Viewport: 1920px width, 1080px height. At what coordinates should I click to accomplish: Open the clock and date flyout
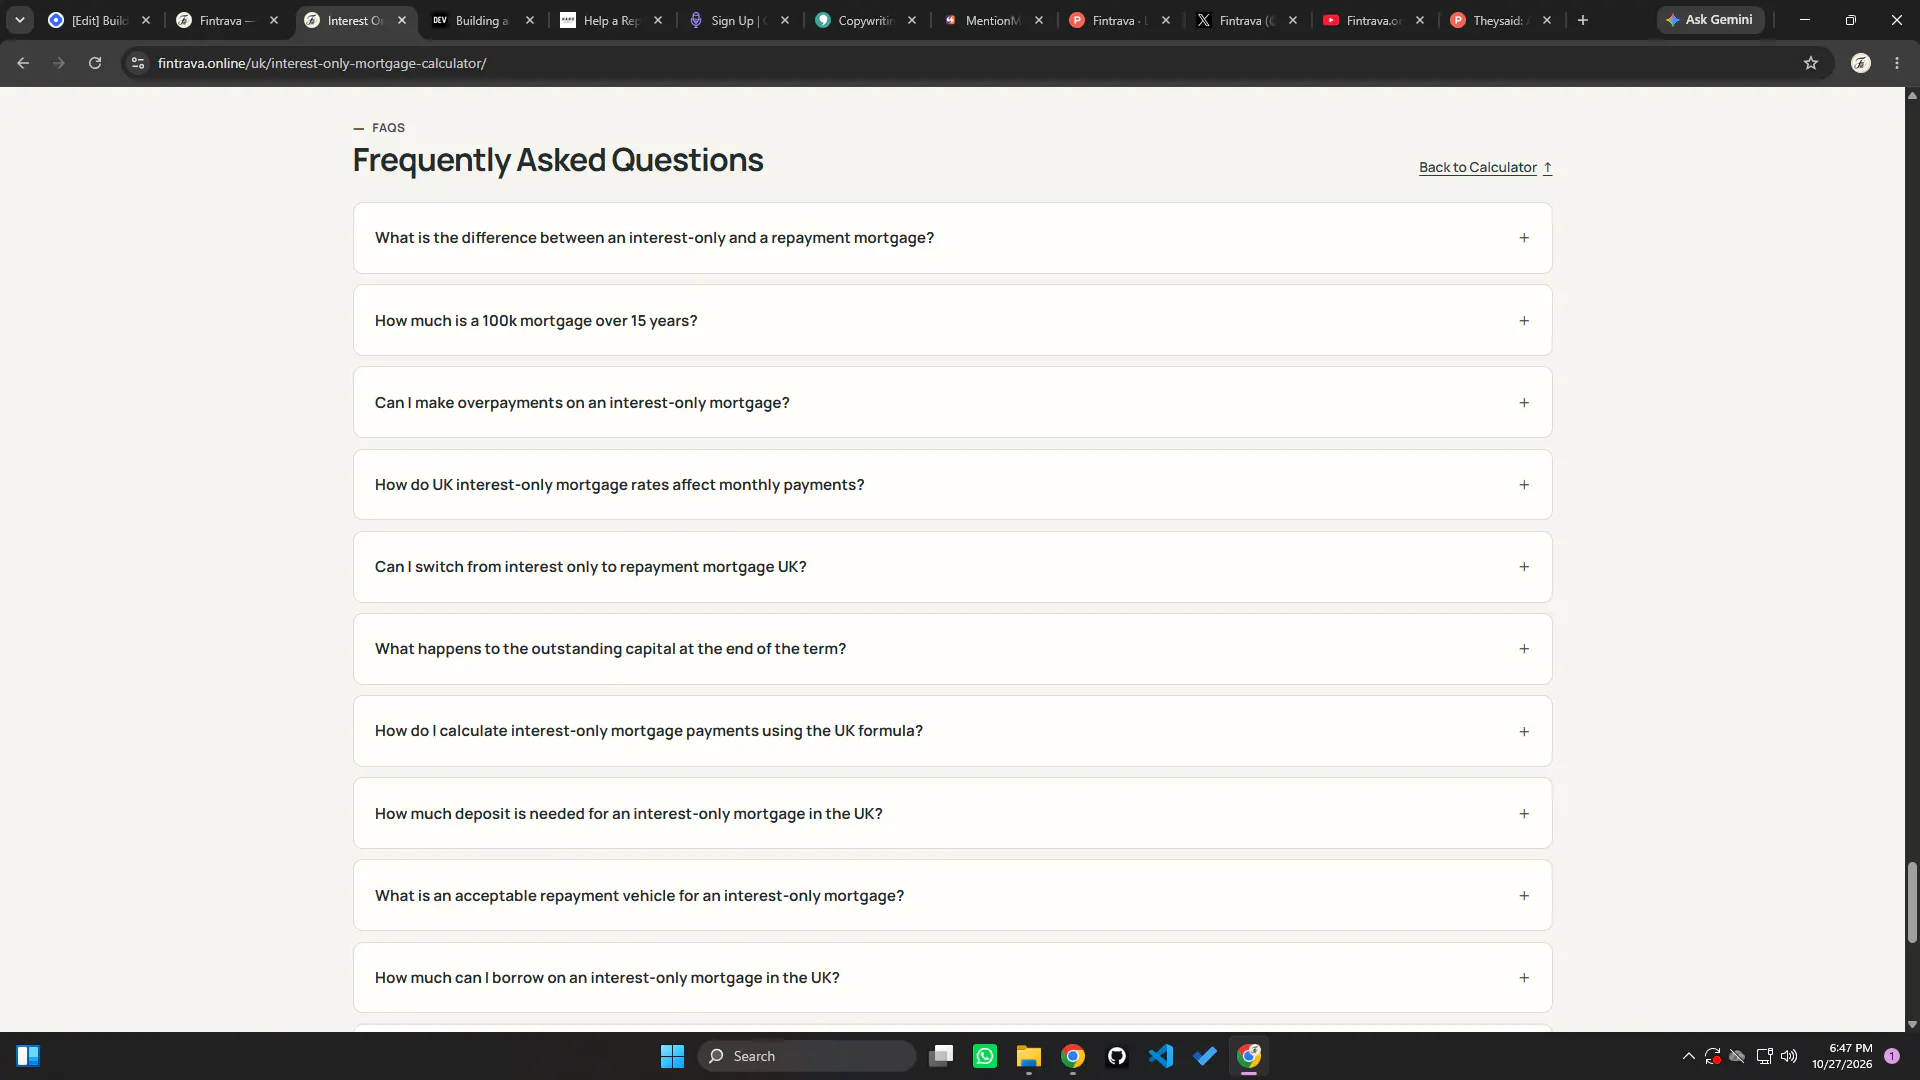point(1841,1056)
